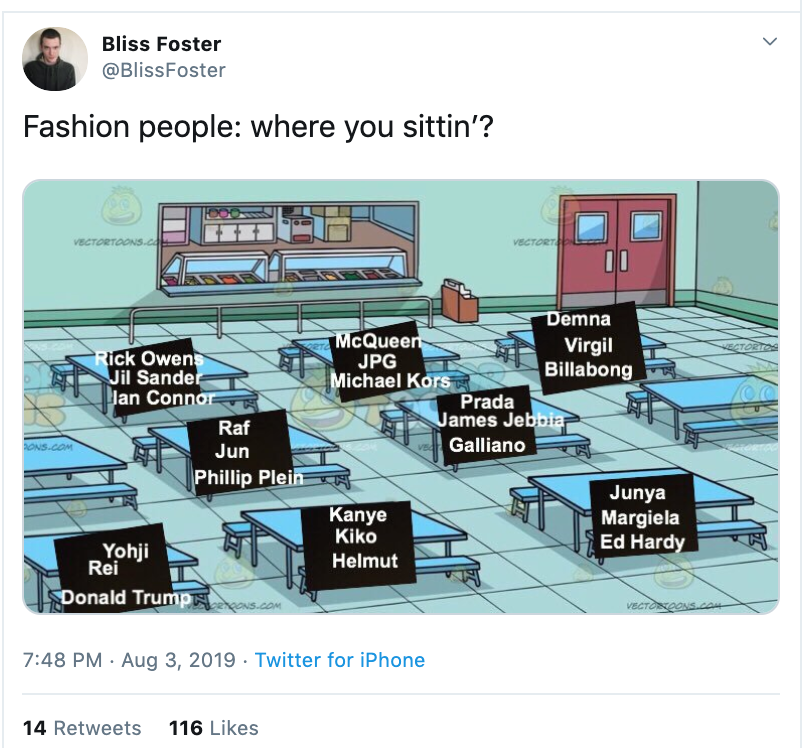The image size is (805, 748).
Task: Click the 14 Retweets count
Action: point(61,727)
